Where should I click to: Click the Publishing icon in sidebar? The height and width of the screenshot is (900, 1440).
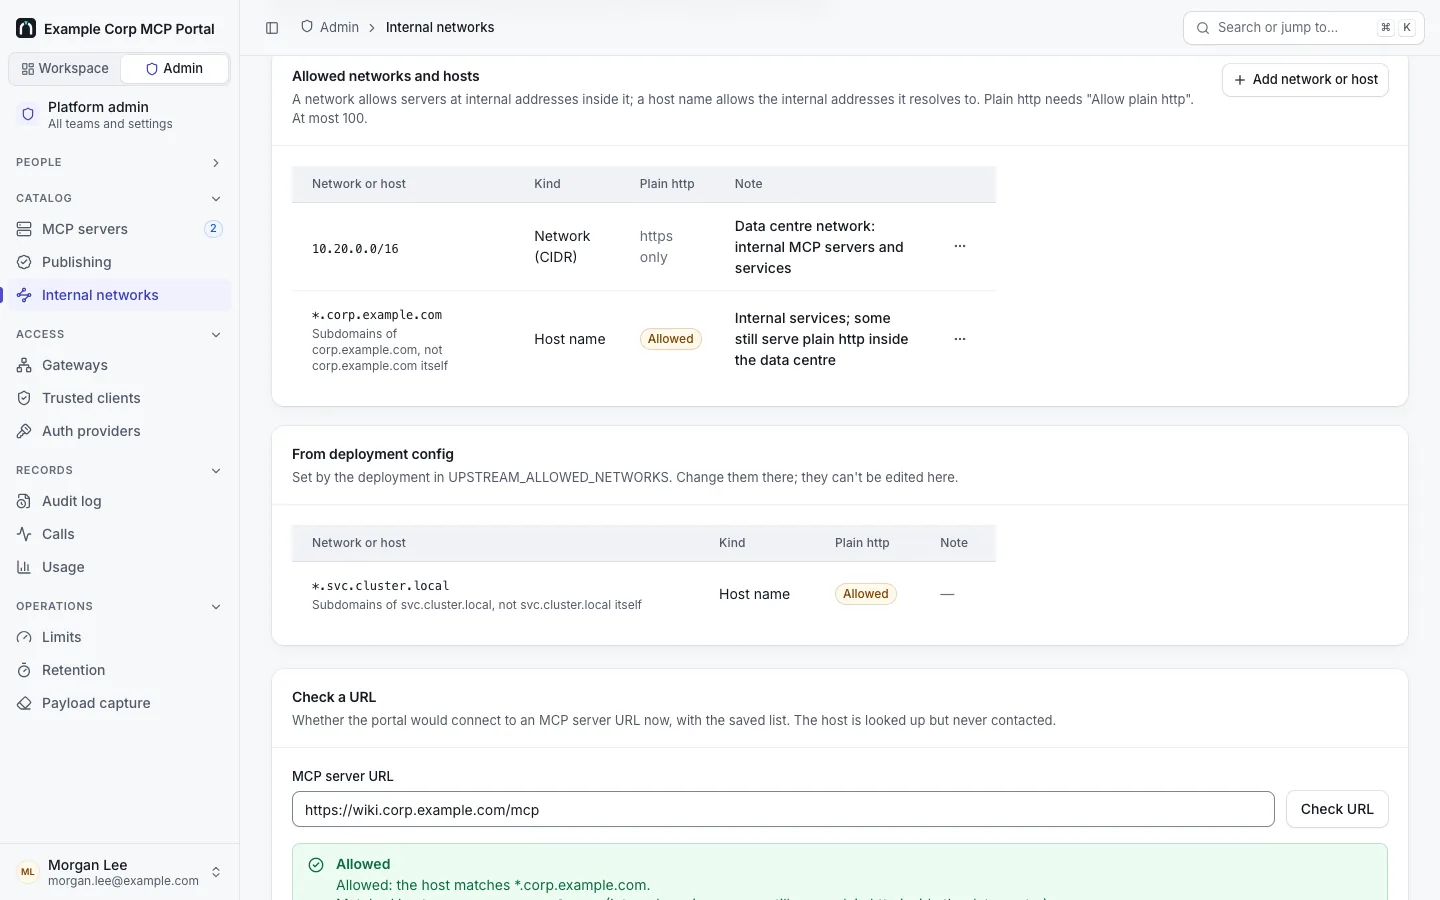tap(24, 262)
